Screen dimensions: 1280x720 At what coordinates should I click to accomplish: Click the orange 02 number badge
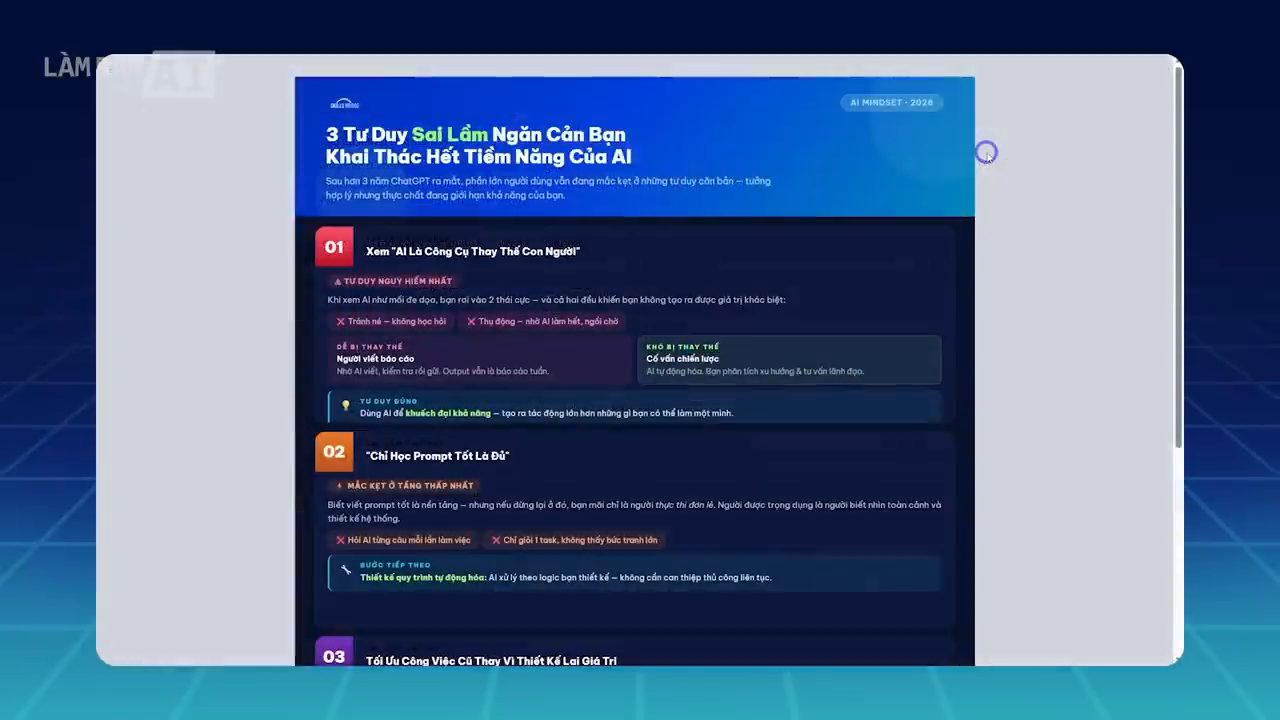(334, 452)
